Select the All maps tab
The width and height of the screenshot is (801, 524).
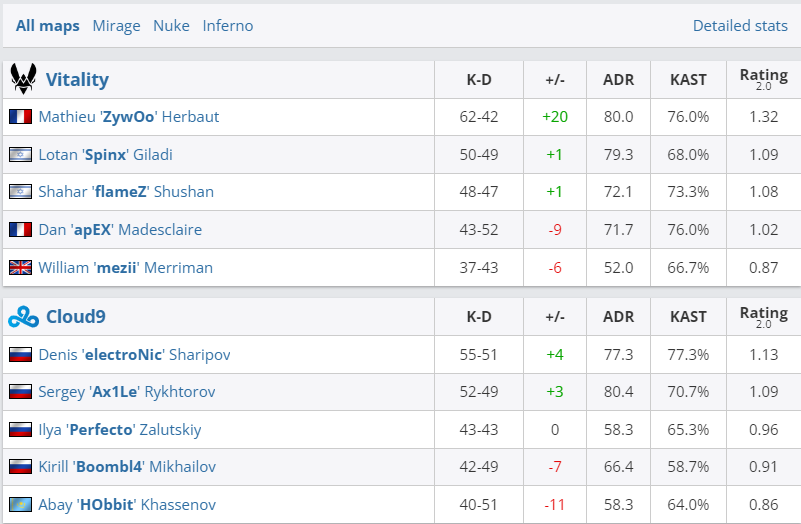[x=48, y=26]
